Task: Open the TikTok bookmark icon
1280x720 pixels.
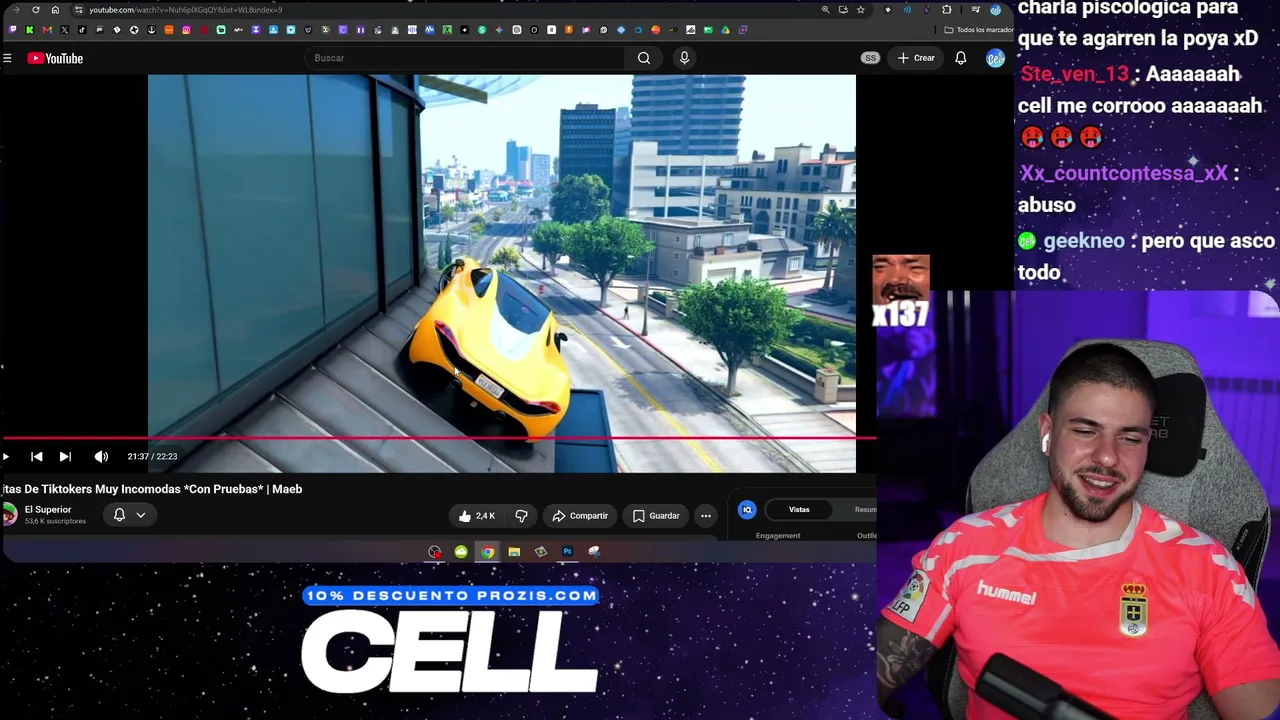Action: [82, 30]
